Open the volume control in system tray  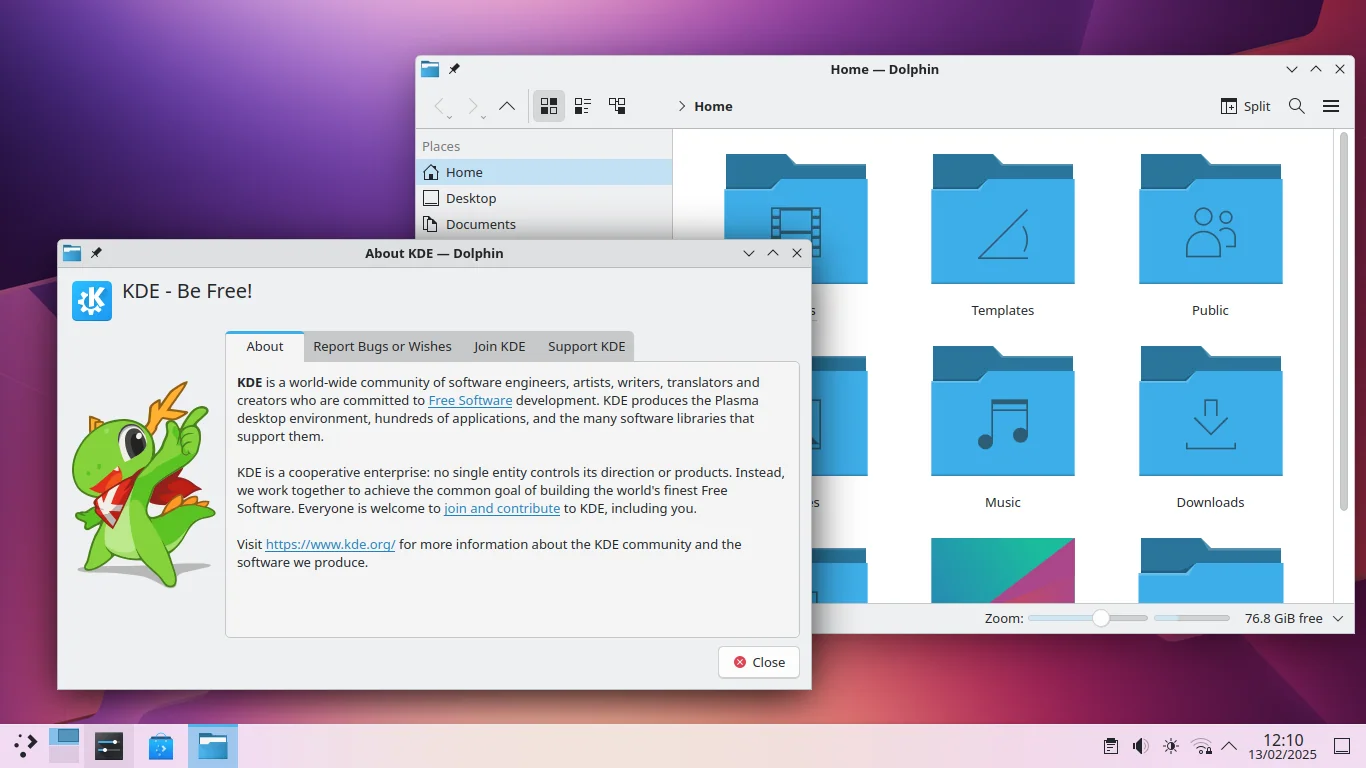(x=1140, y=746)
